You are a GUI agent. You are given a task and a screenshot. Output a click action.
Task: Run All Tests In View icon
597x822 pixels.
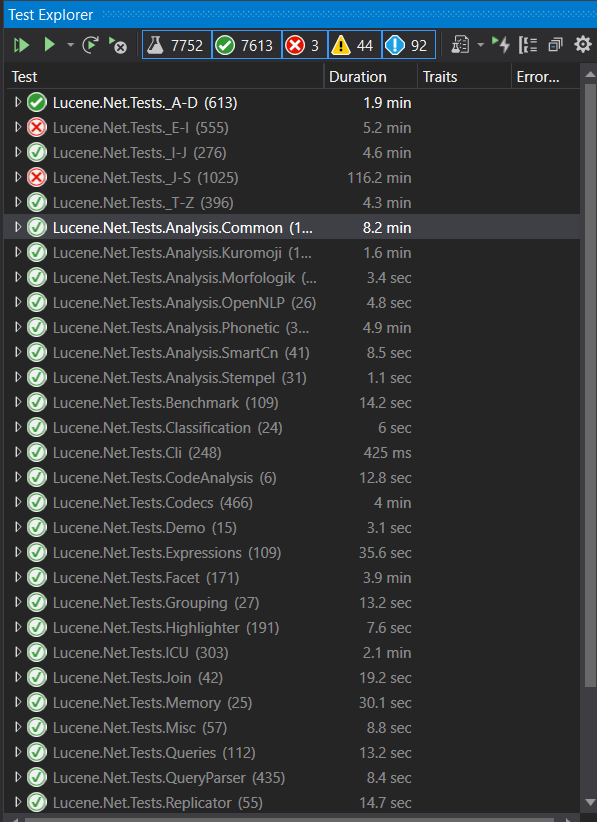tap(21, 45)
